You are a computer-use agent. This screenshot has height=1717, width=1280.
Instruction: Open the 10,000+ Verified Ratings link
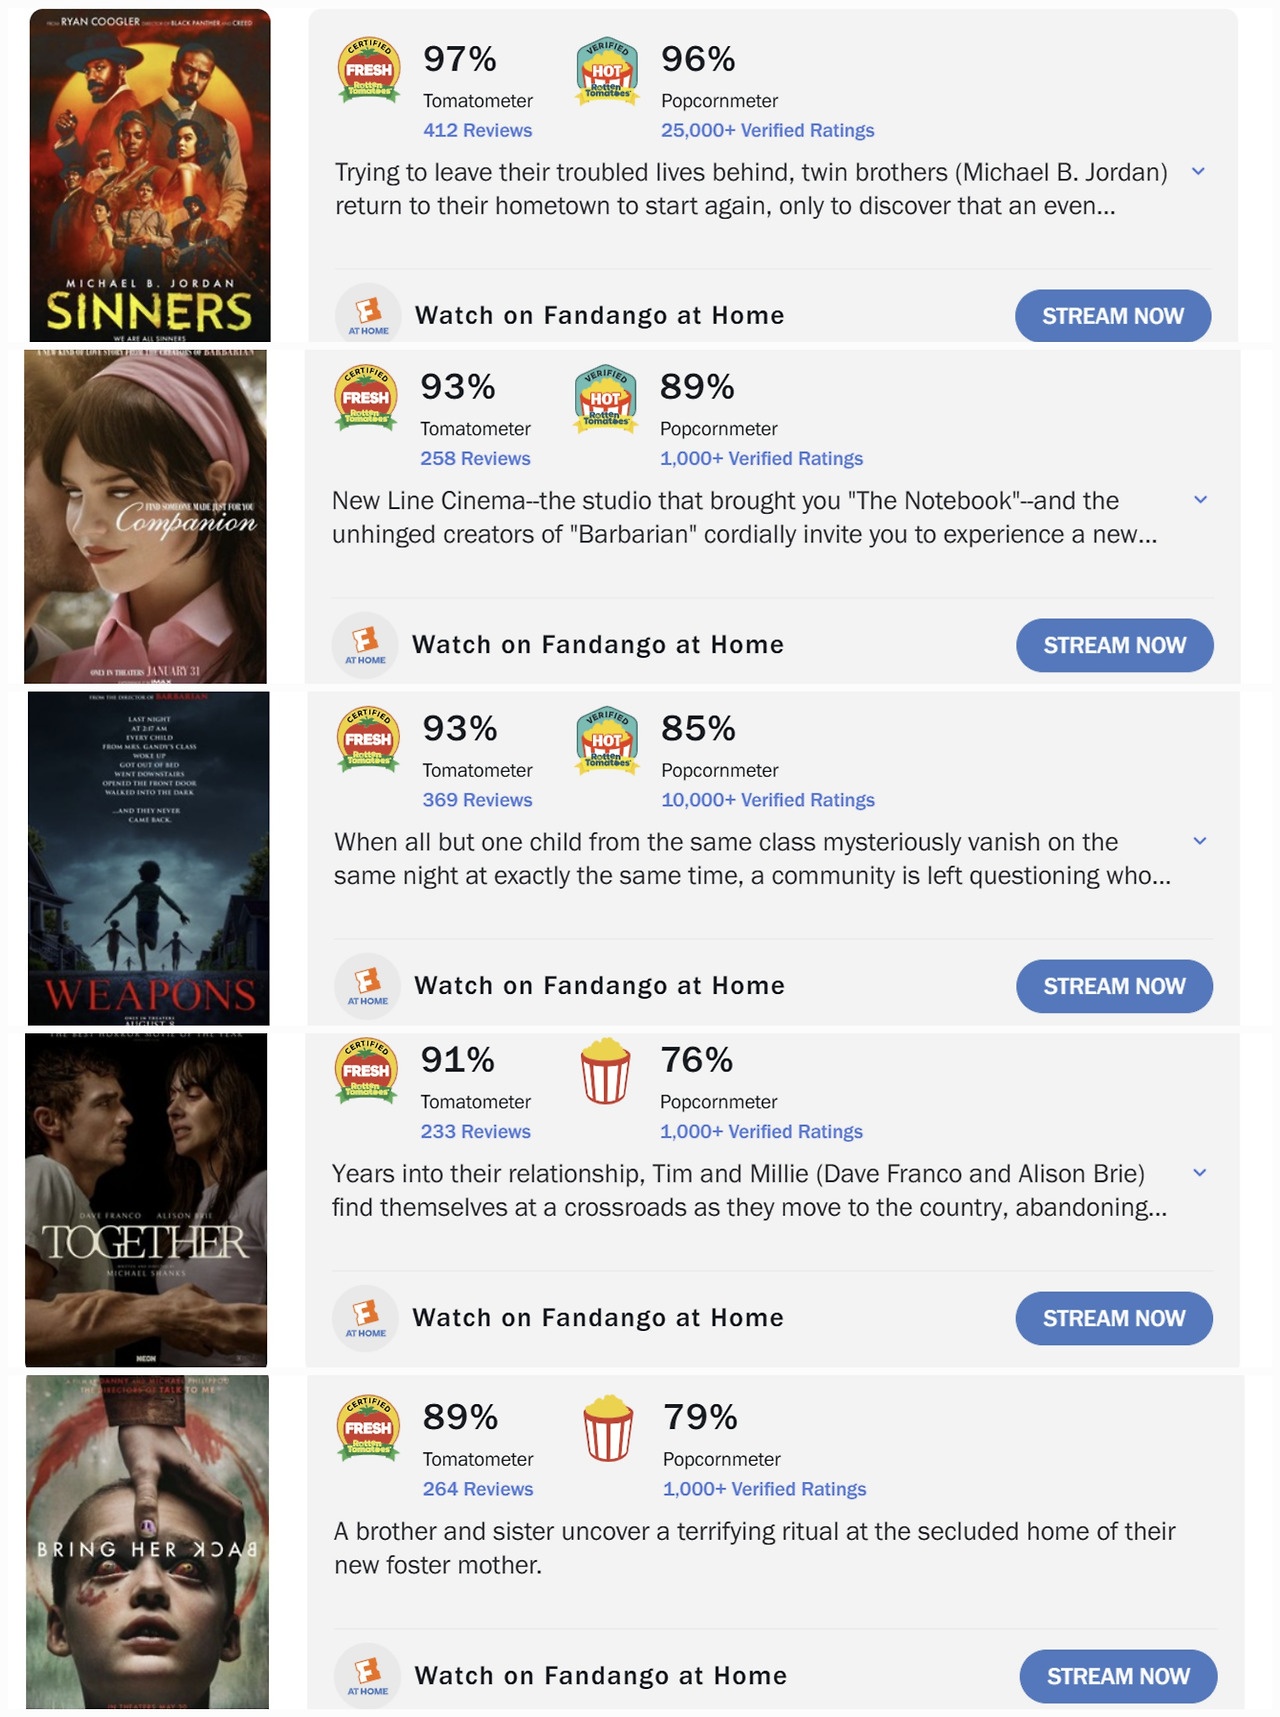767,800
